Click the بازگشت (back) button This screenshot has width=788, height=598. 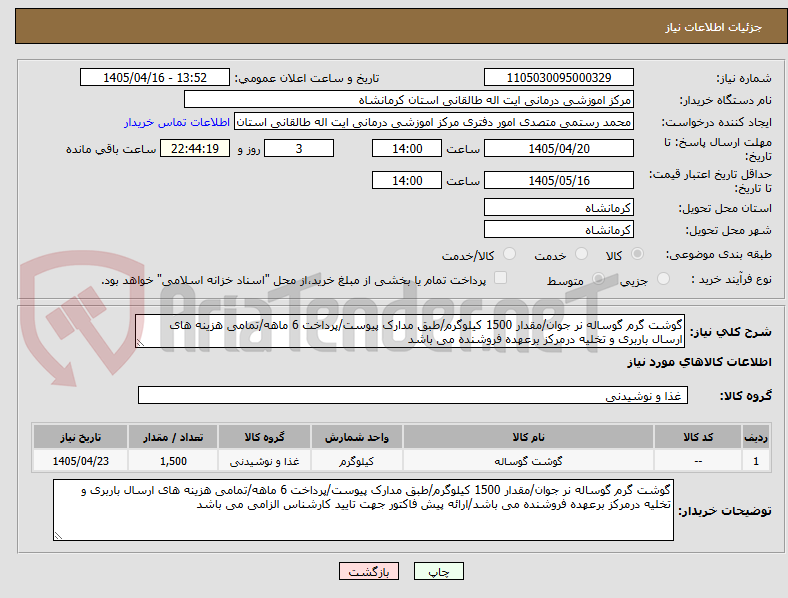[369, 571]
